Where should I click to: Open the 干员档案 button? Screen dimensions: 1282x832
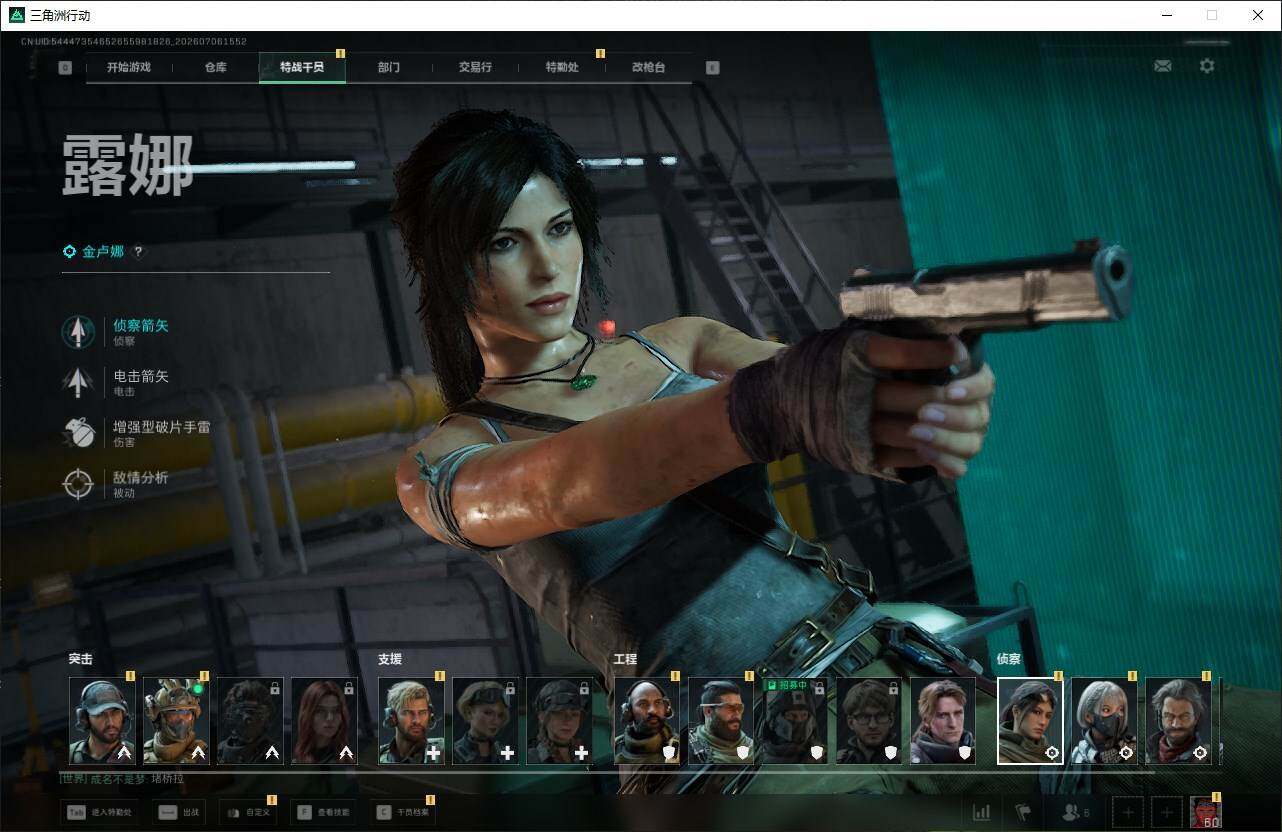pyautogui.click(x=403, y=812)
